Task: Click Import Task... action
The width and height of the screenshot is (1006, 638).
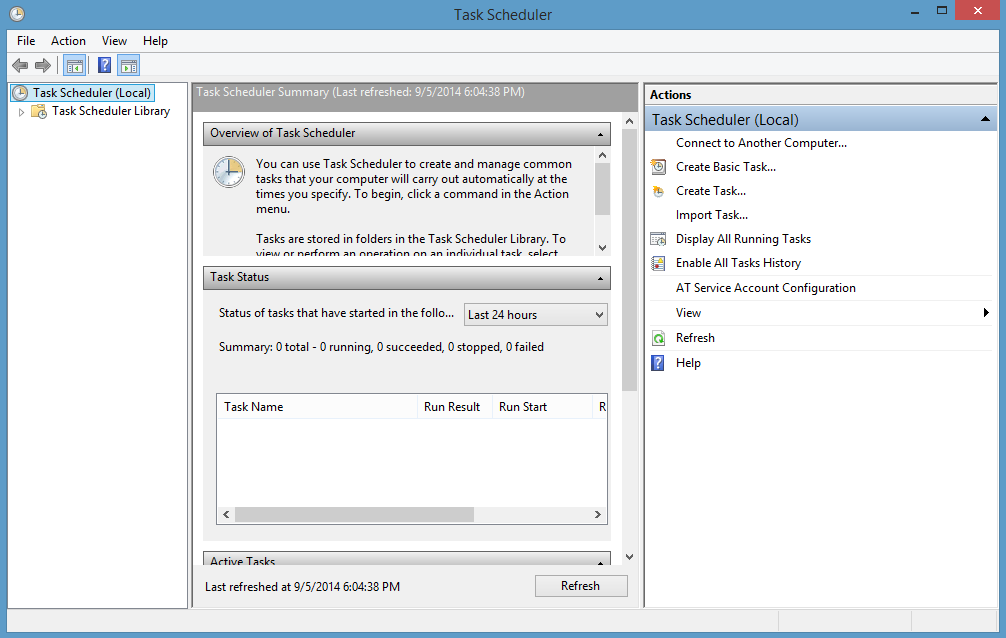Action: point(712,215)
